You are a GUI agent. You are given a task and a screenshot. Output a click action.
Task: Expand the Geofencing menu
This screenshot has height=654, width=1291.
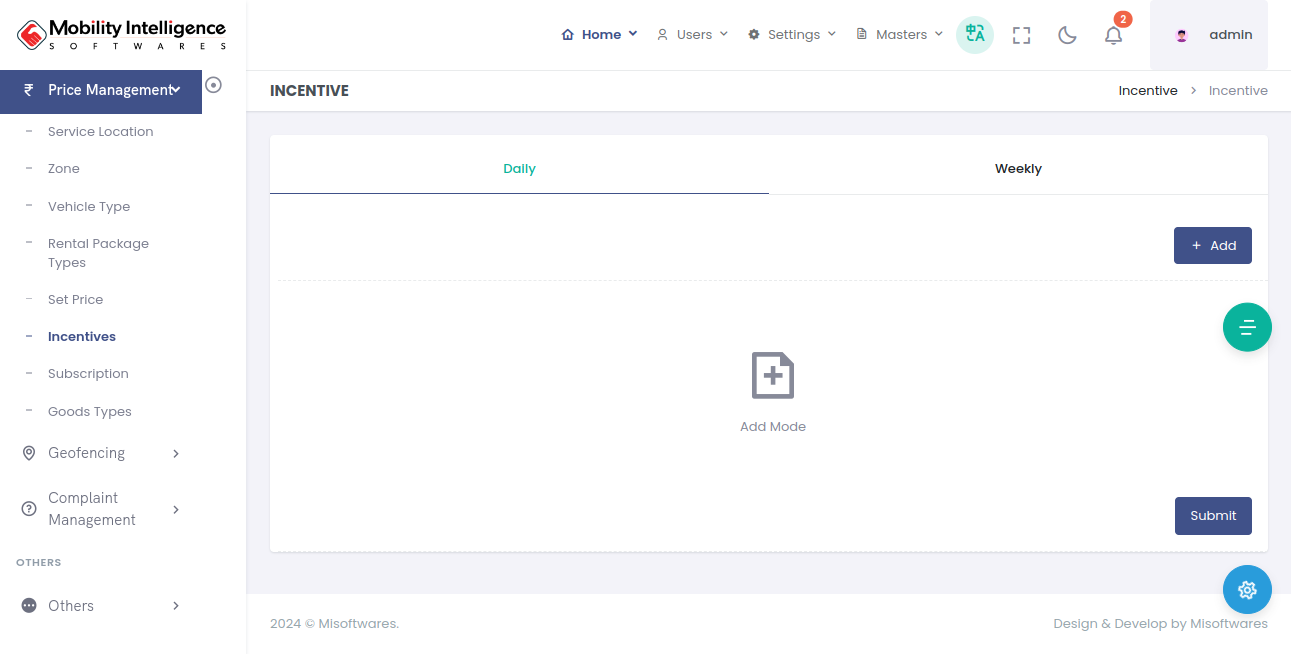pyautogui.click(x=100, y=453)
